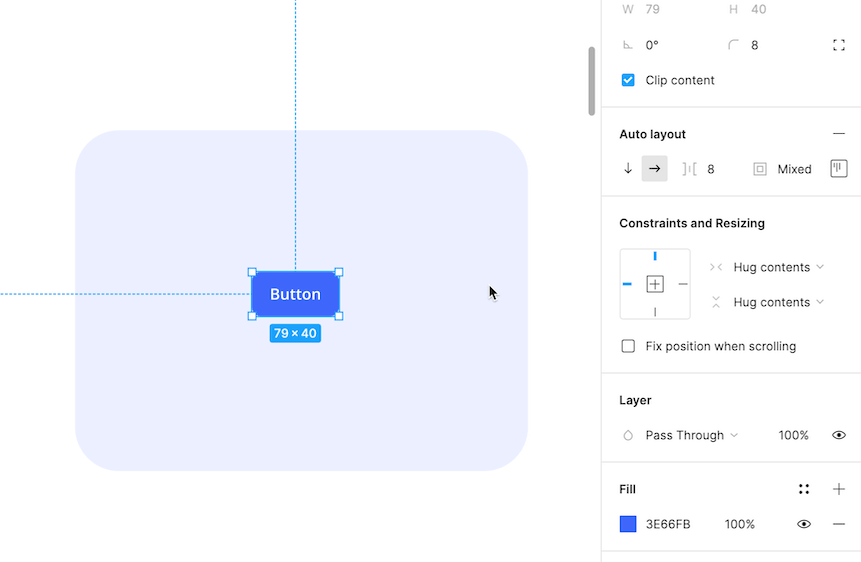Screen dimensions: 861x562
Task: Add a new fill with plus
Action: pos(839,489)
